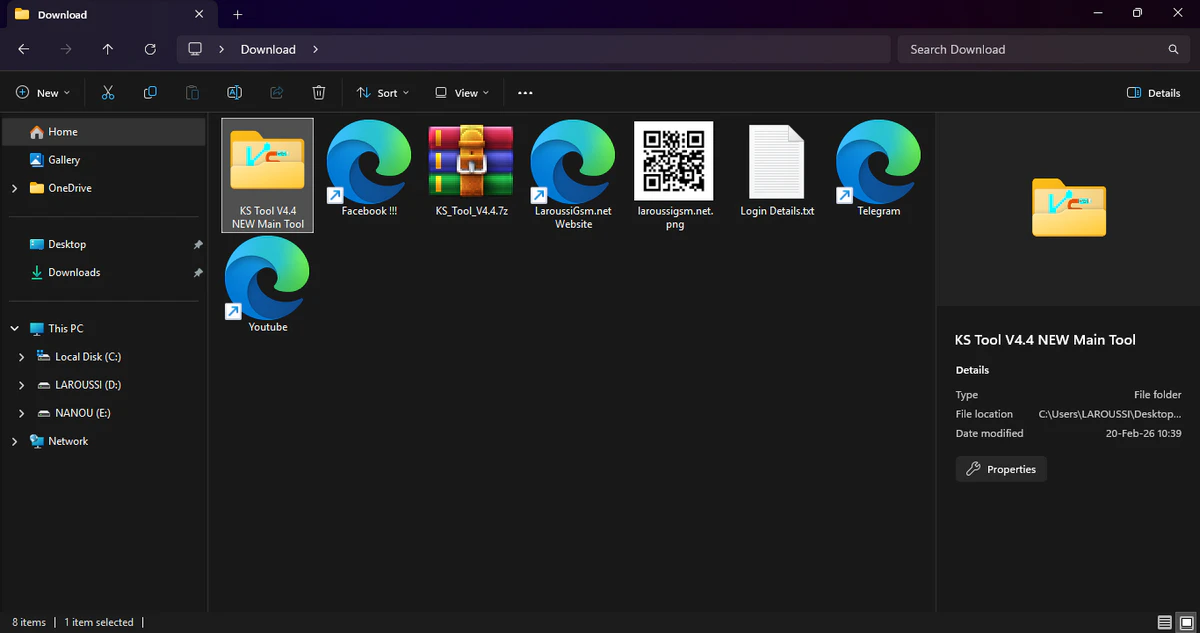The image size is (1200, 633).
Task: Switch to details list view in status bar
Action: click(1164, 622)
